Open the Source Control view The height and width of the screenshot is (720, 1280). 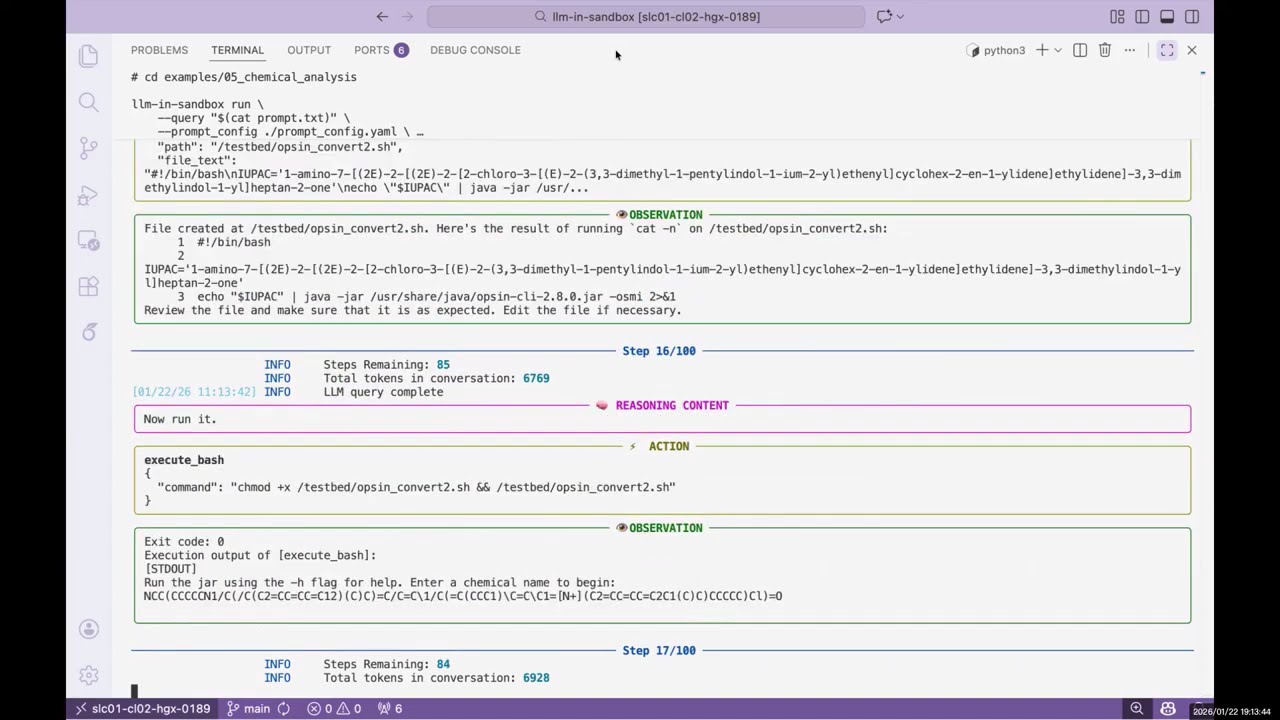coord(88,148)
